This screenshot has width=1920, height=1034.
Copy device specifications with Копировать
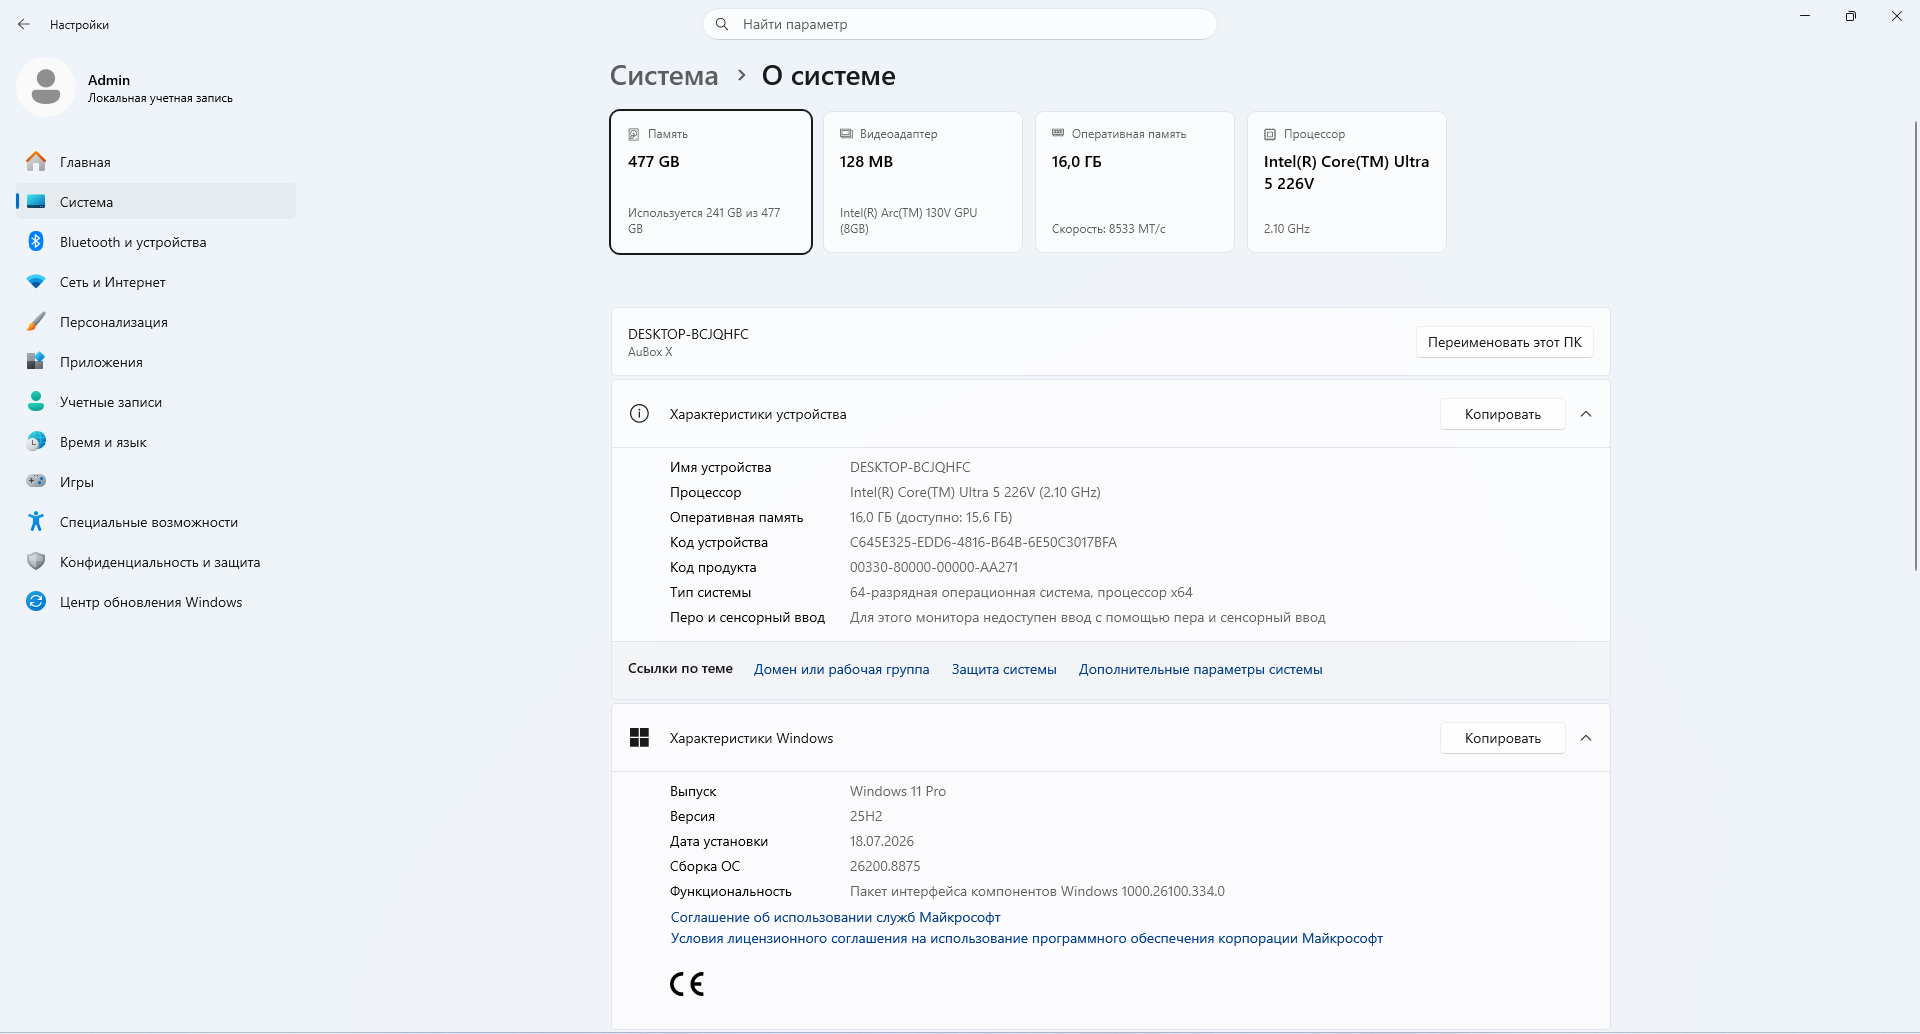pos(1503,414)
